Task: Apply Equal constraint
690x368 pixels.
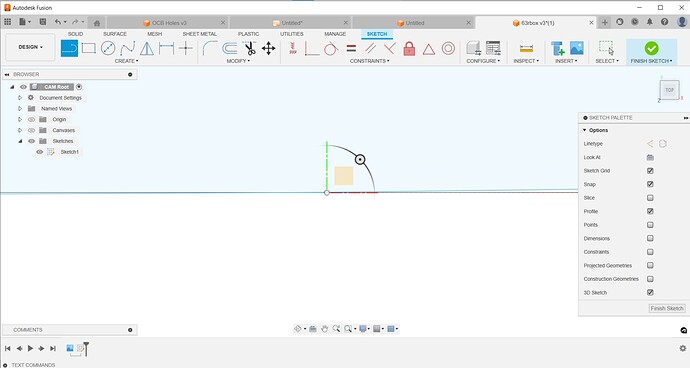Action: click(351, 48)
